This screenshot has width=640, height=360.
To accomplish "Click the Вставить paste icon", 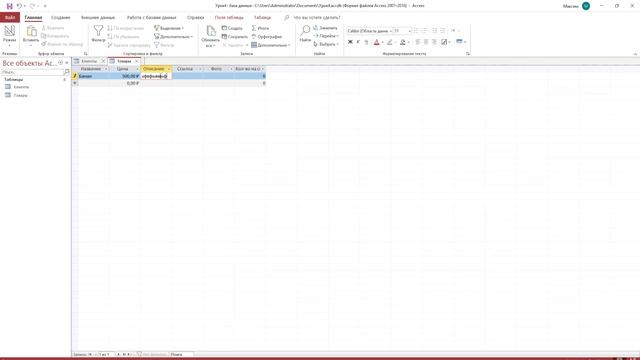I will pos(31,32).
